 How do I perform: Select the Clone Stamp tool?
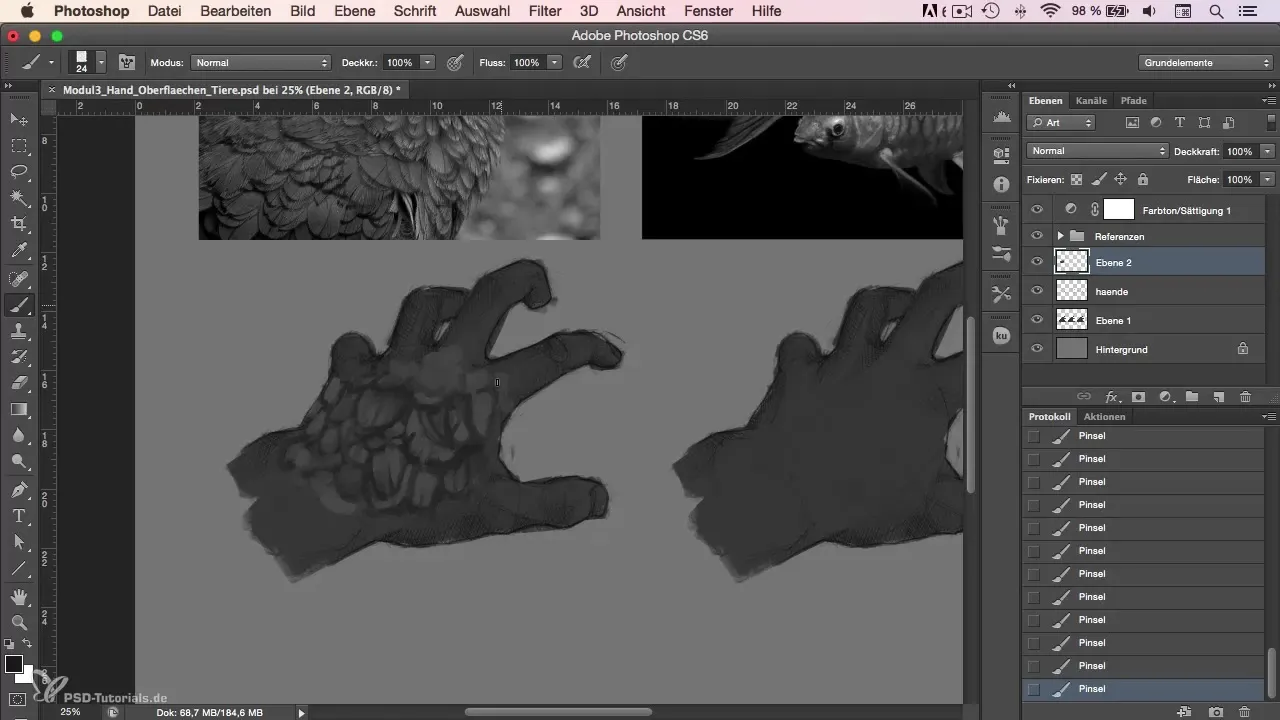pos(19,331)
